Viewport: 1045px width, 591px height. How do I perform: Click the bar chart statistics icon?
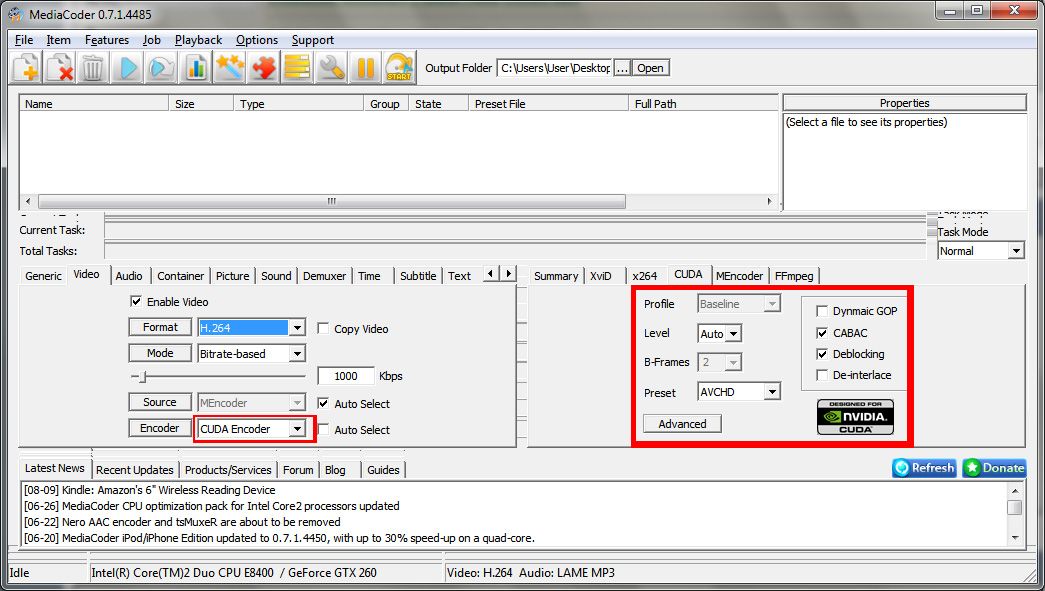coord(196,67)
